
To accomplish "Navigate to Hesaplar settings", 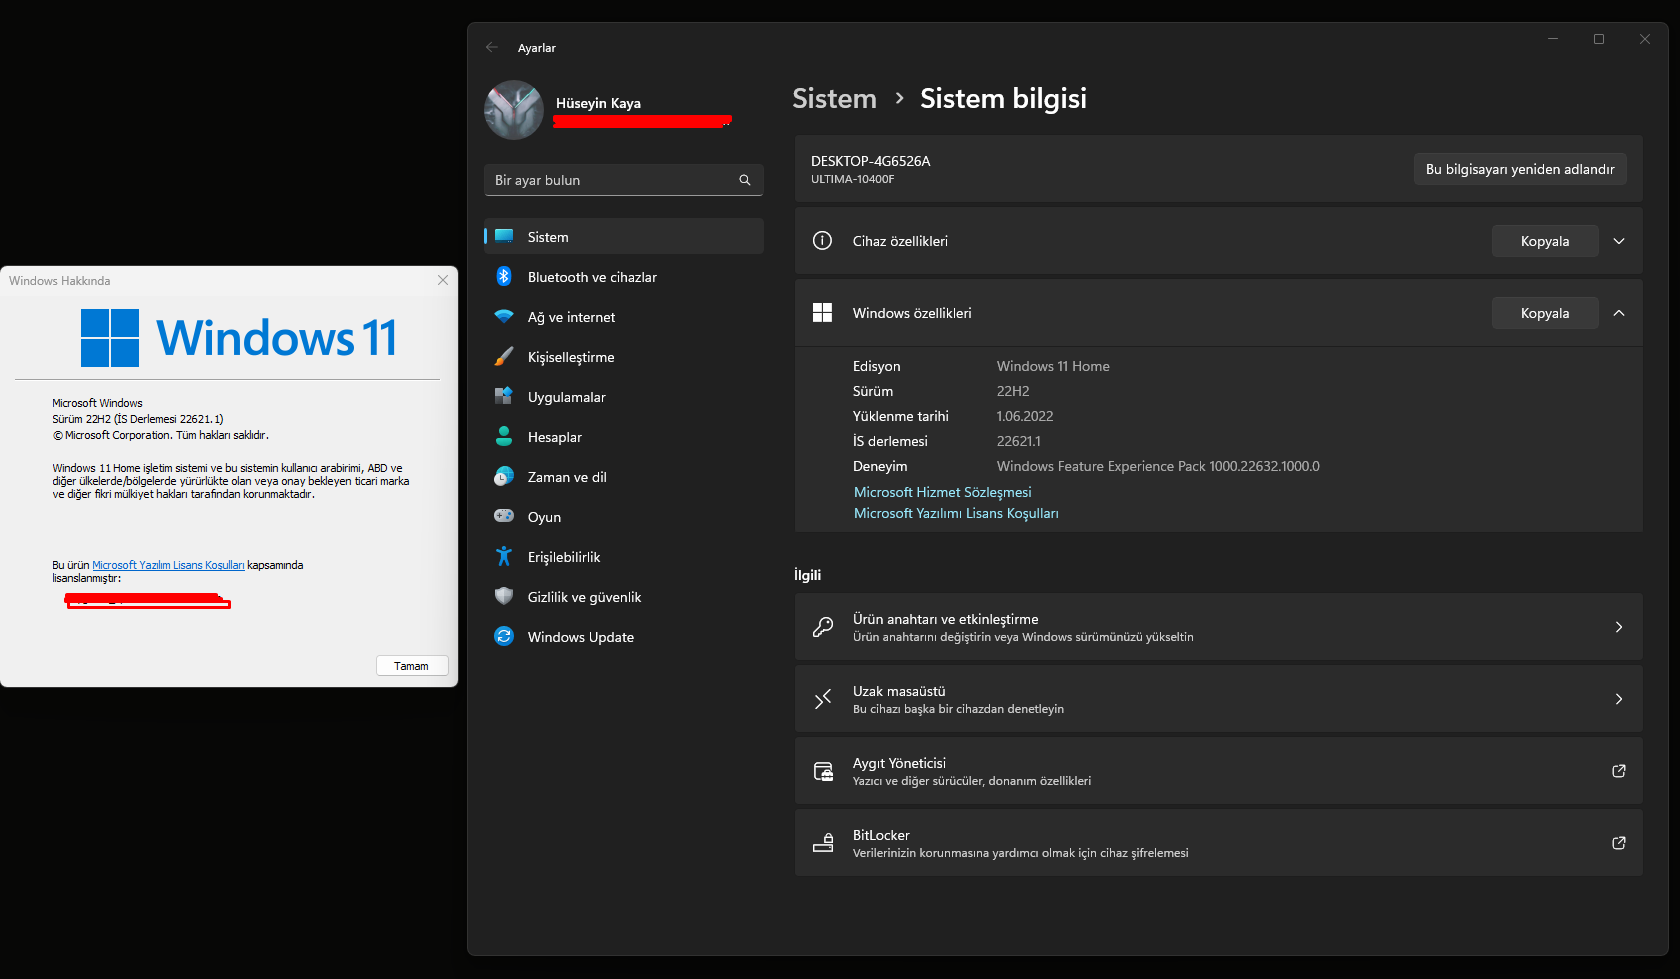I will click(x=624, y=436).
